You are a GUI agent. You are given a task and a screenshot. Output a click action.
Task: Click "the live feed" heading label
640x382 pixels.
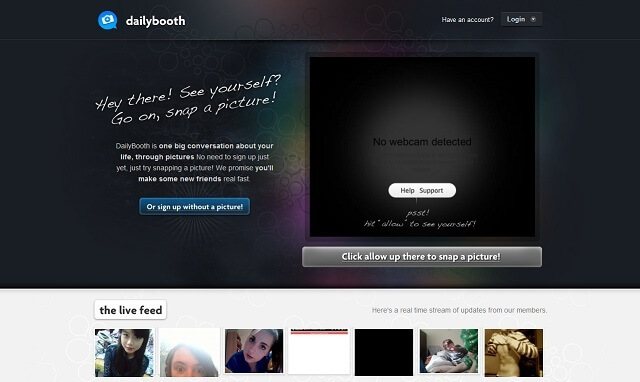pos(131,310)
